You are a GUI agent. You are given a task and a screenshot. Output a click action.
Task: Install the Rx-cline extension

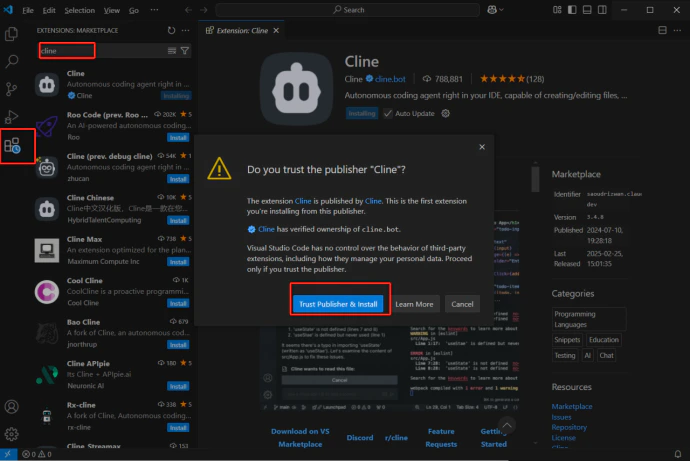178,427
